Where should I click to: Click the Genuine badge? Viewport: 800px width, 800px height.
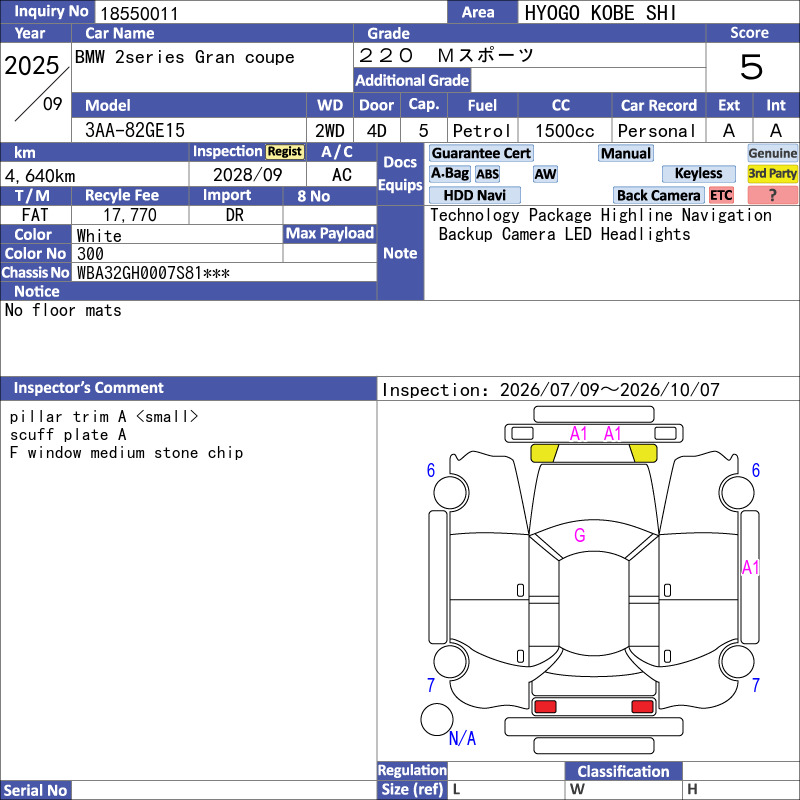click(772, 153)
